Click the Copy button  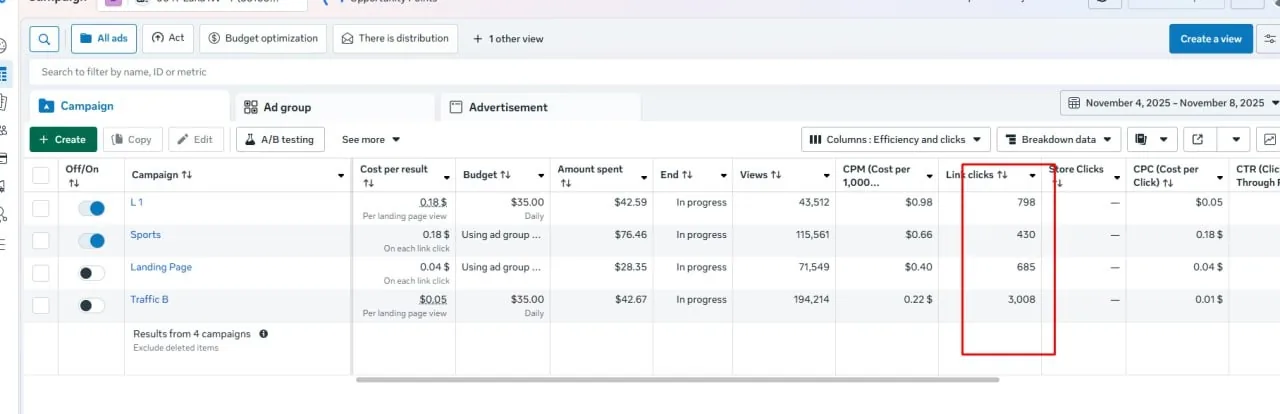[132, 139]
